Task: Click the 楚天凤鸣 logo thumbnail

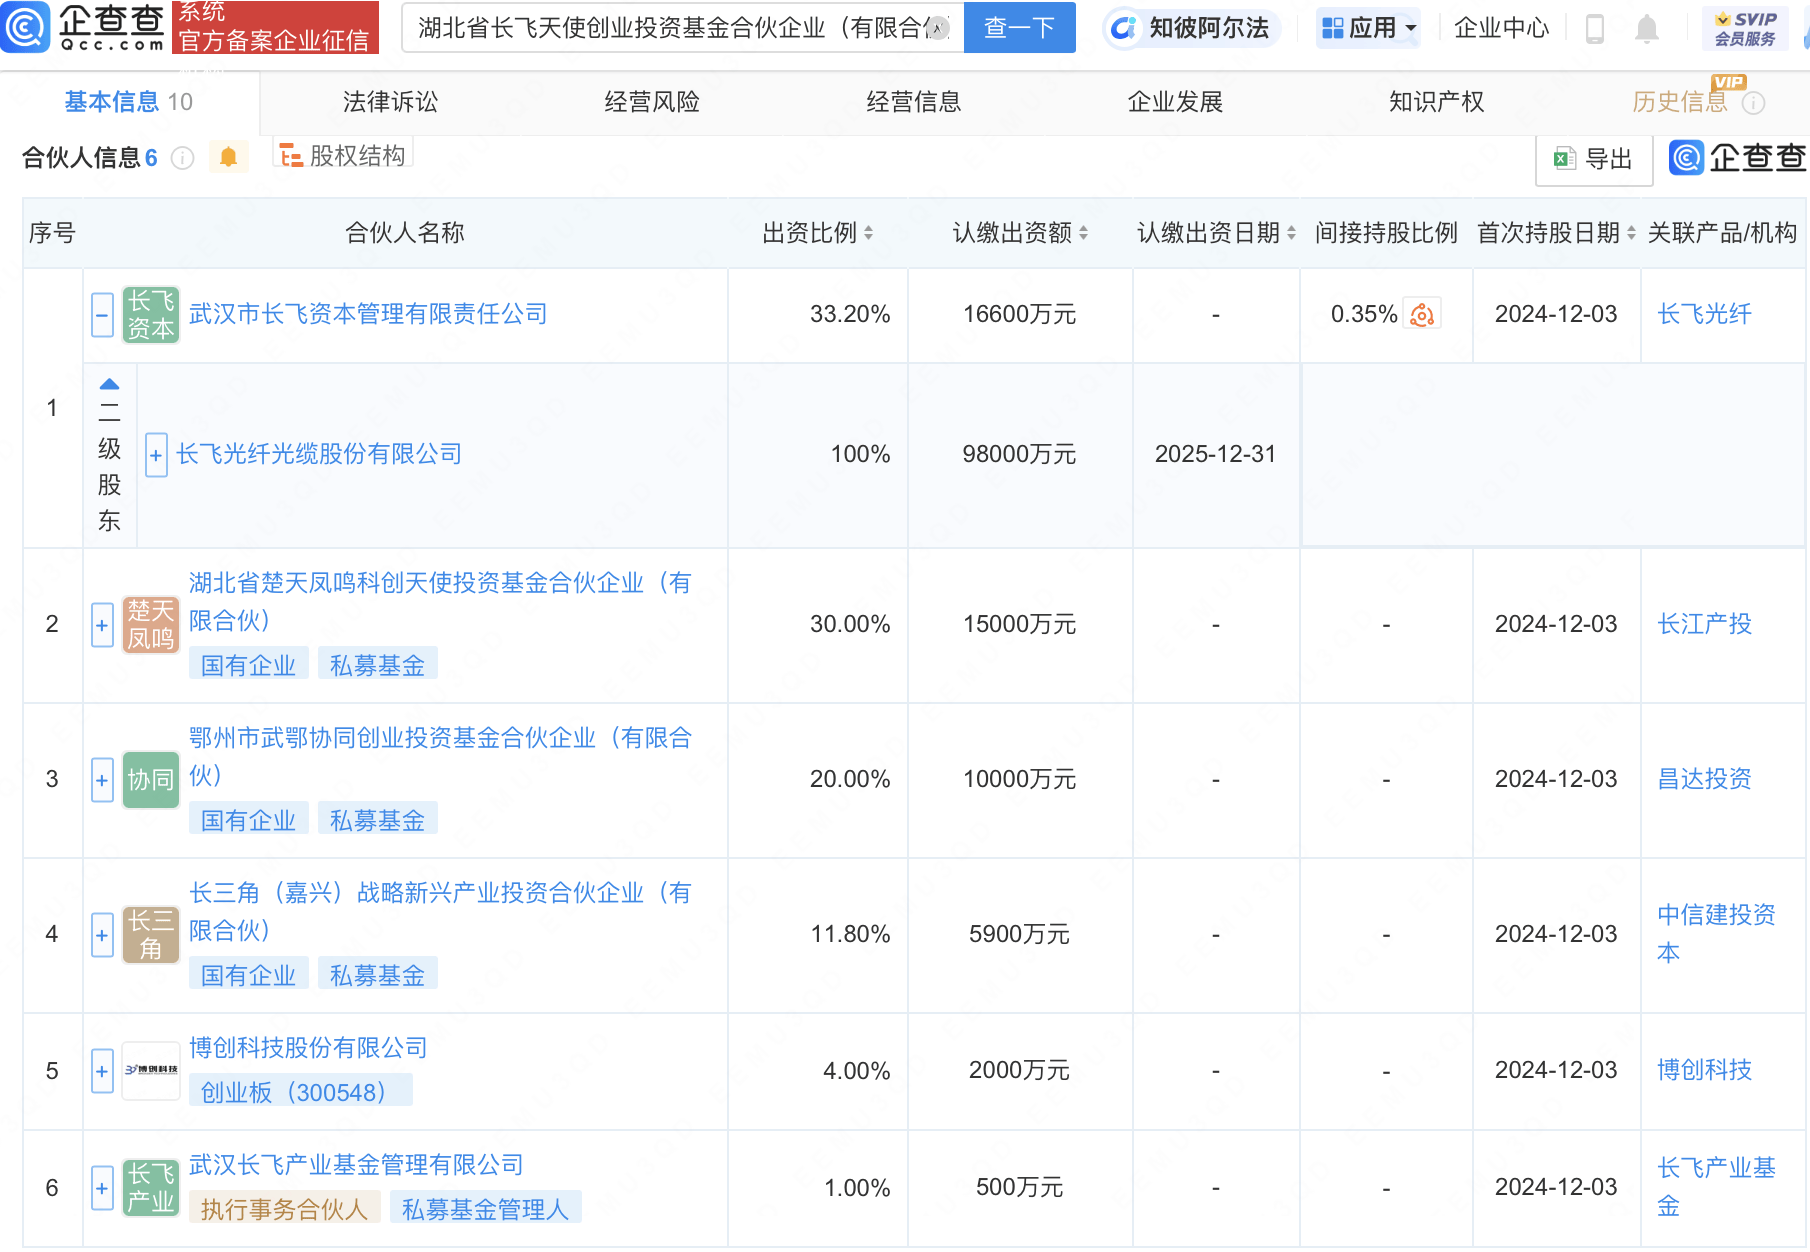Action: 151,625
